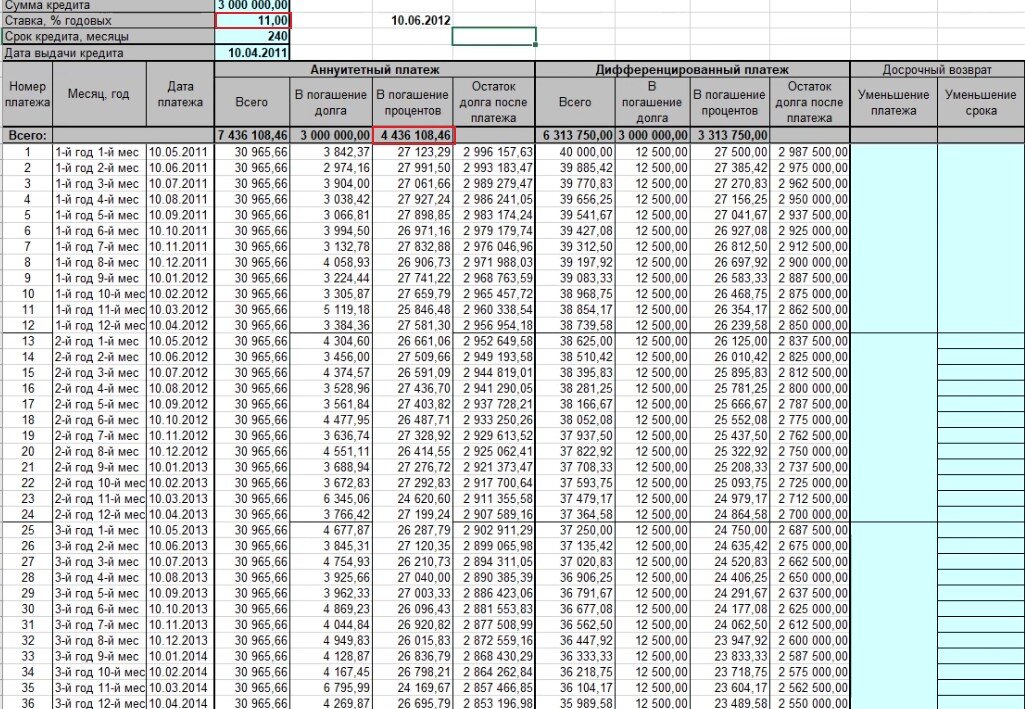Image resolution: width=1025 pixels, height=709 pixels.
Task: Select differentiated interest total 3 313 750,00
Action: pyautogui.click(x=730, y=136)
